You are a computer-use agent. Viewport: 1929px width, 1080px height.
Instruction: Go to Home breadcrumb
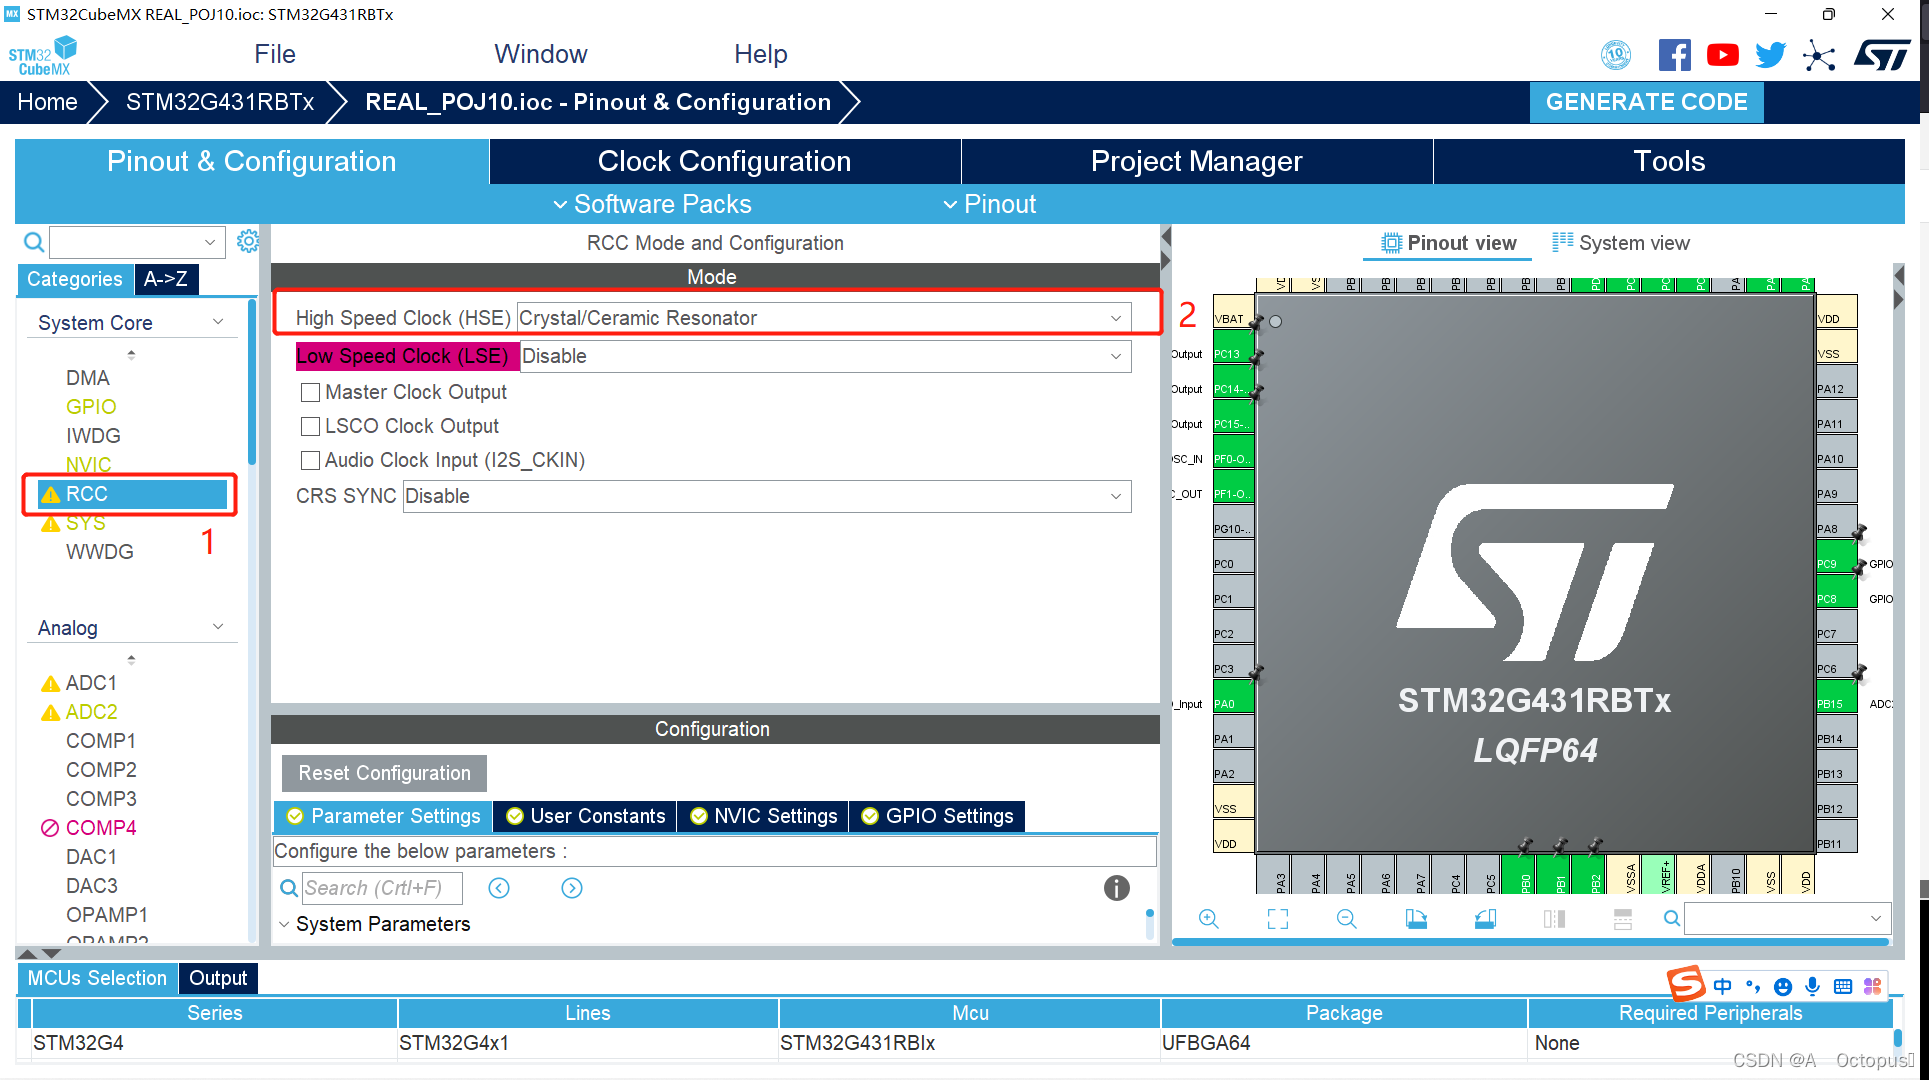pyautogui.click(x=47, y=102)
